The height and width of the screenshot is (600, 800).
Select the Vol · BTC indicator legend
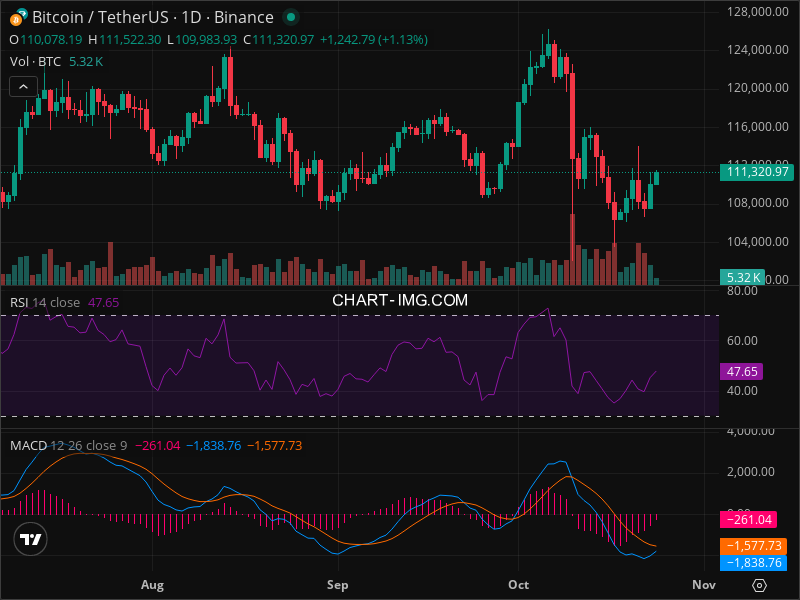pos(34,62)
